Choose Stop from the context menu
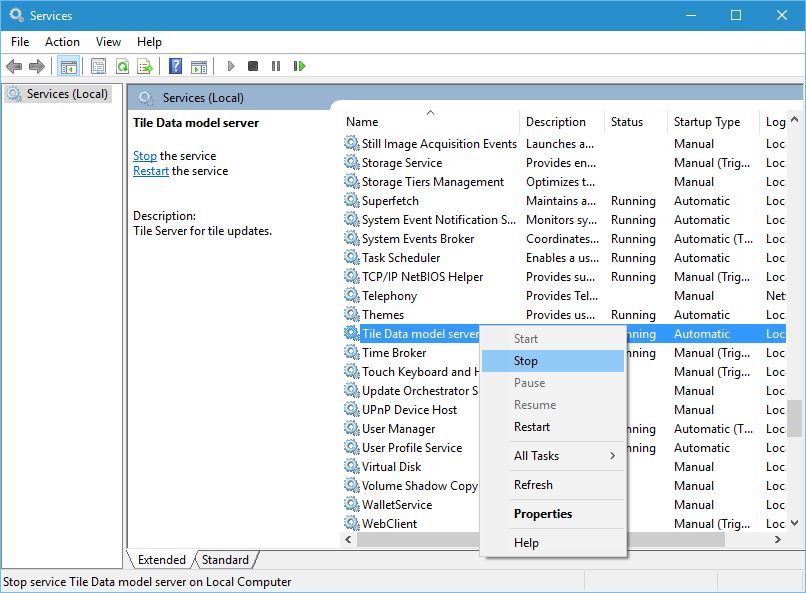 point(526,361)
